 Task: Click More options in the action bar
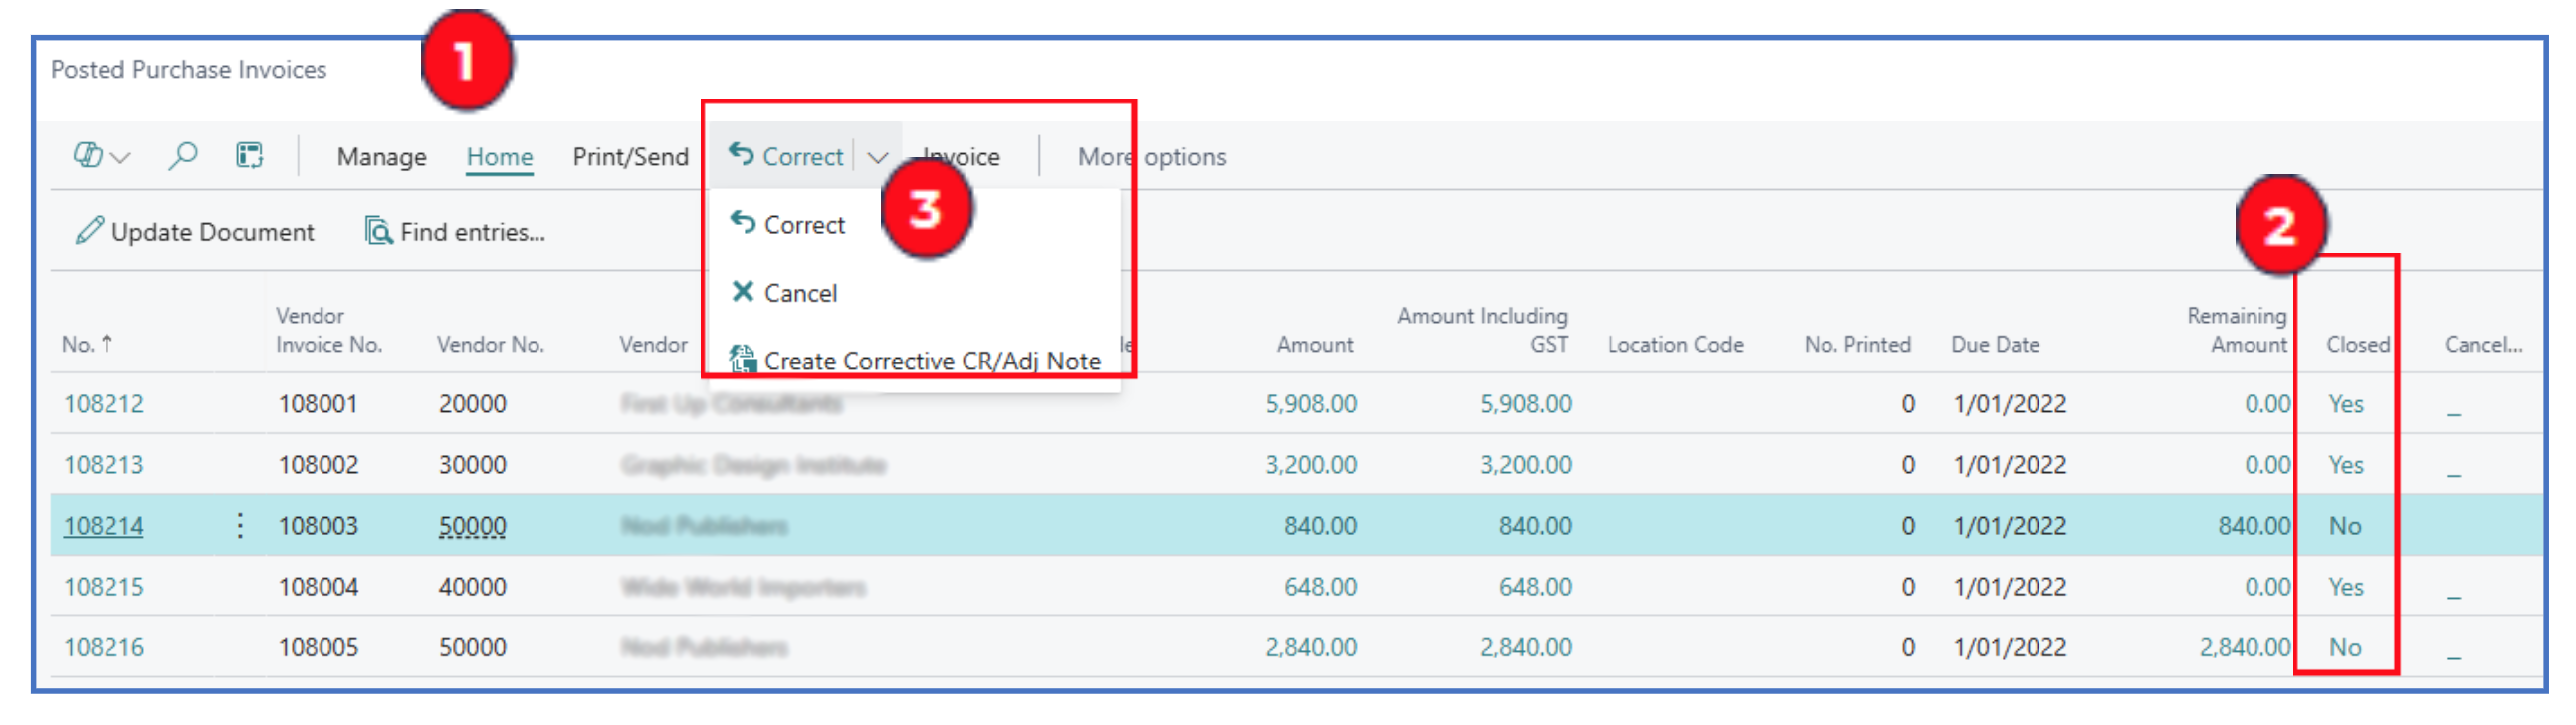coord(1151,157)
